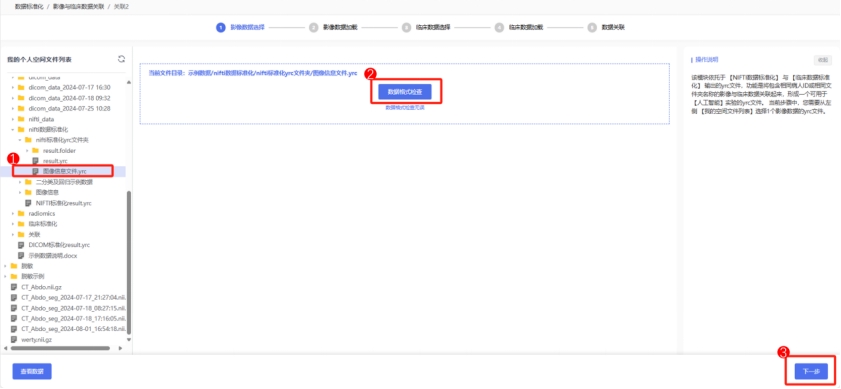Click the 数据格式检查 button
Viewport: 841px width, 389px height.
tap(405, 92)
